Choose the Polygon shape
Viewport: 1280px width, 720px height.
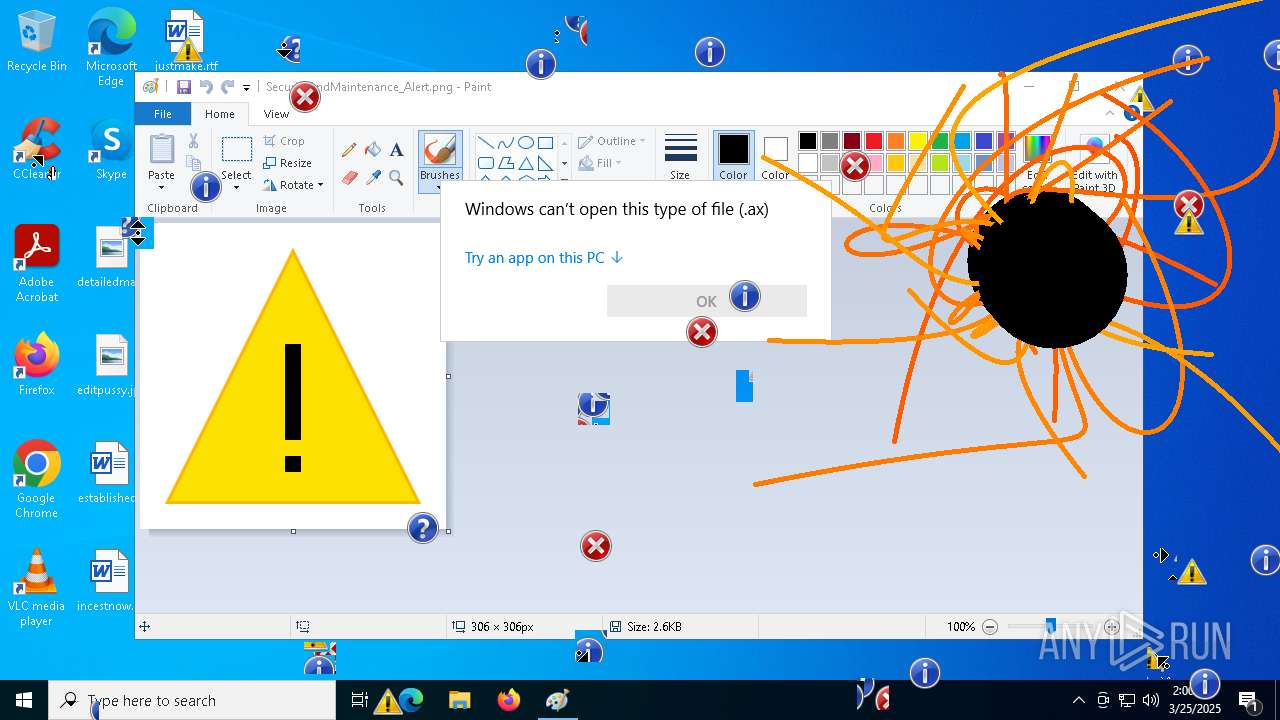tap(505, 163)
